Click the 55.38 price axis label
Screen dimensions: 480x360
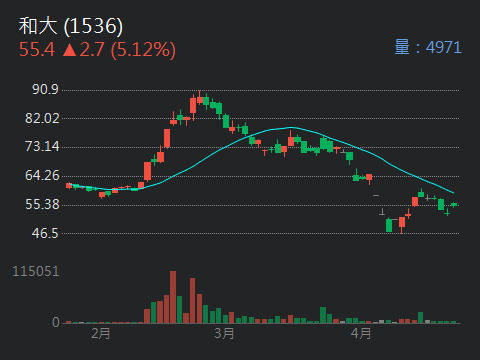pos(42,204)
